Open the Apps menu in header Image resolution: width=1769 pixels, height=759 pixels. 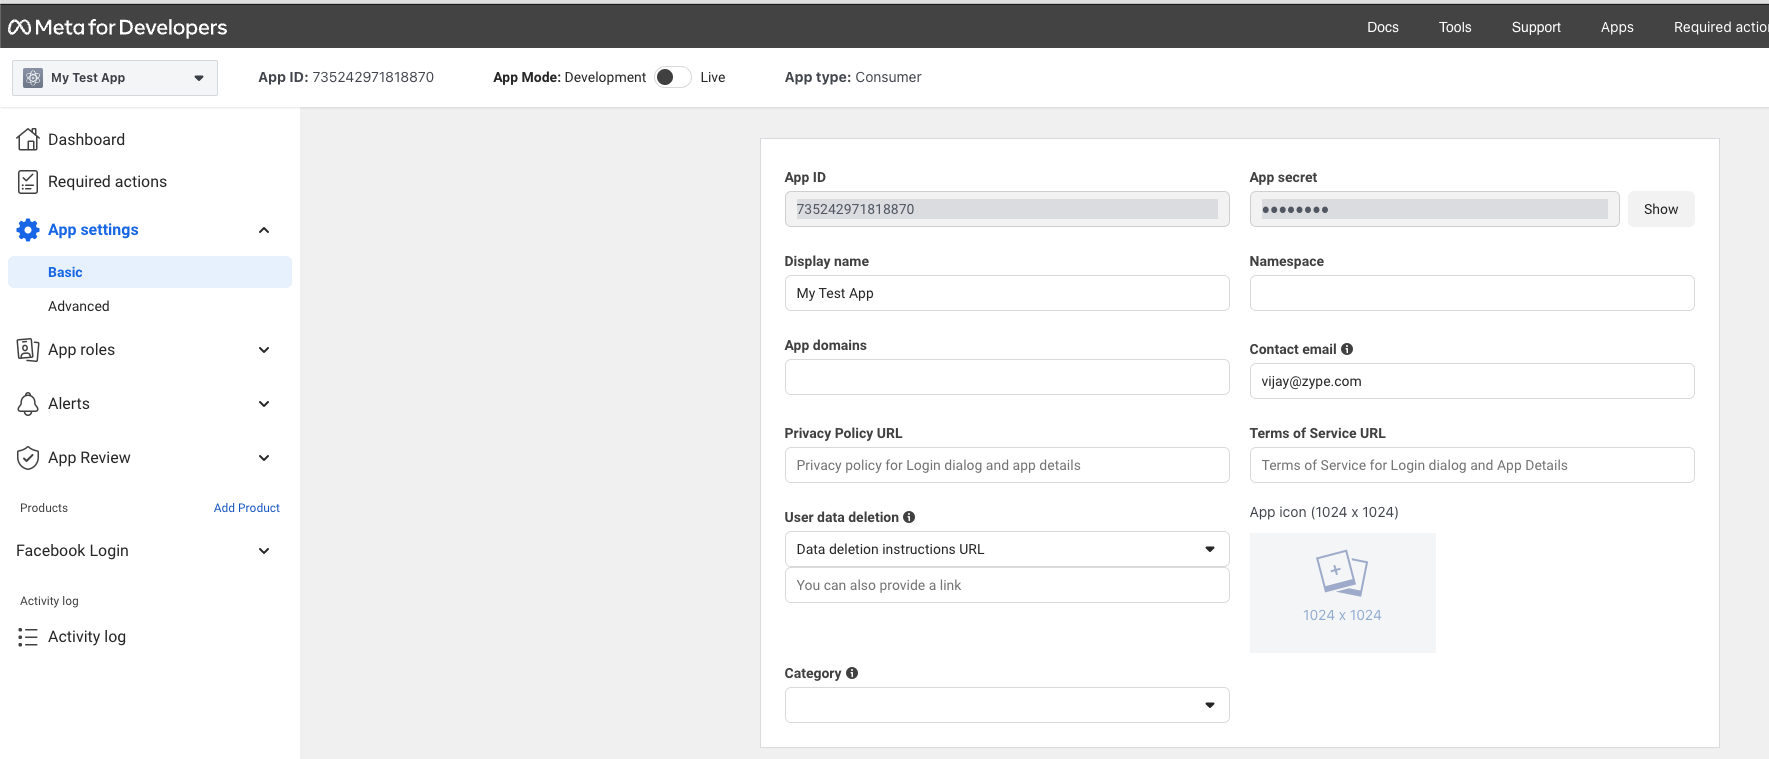[x=1617, y=27]
